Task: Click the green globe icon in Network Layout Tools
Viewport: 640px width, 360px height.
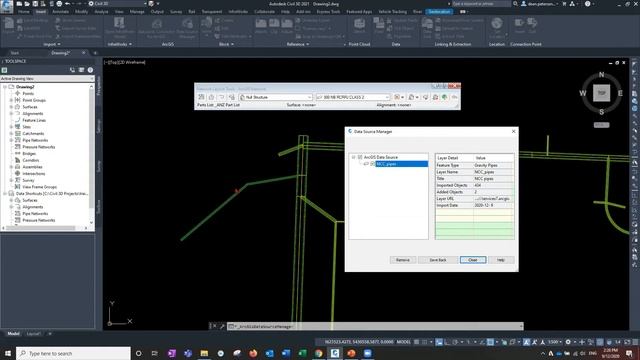Action: click(x=444, y=97)
